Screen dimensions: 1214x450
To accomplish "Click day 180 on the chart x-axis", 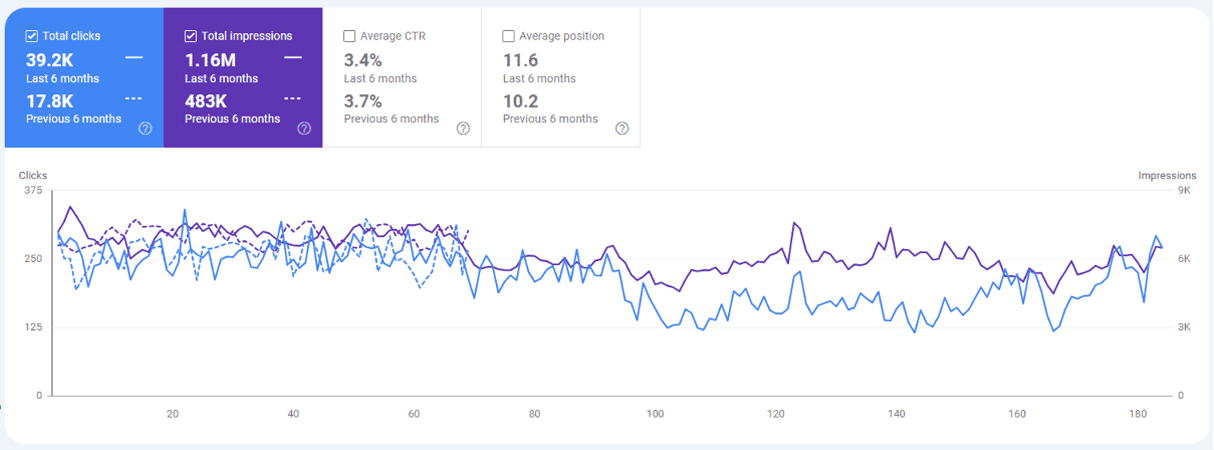I will pos(1138,414).
